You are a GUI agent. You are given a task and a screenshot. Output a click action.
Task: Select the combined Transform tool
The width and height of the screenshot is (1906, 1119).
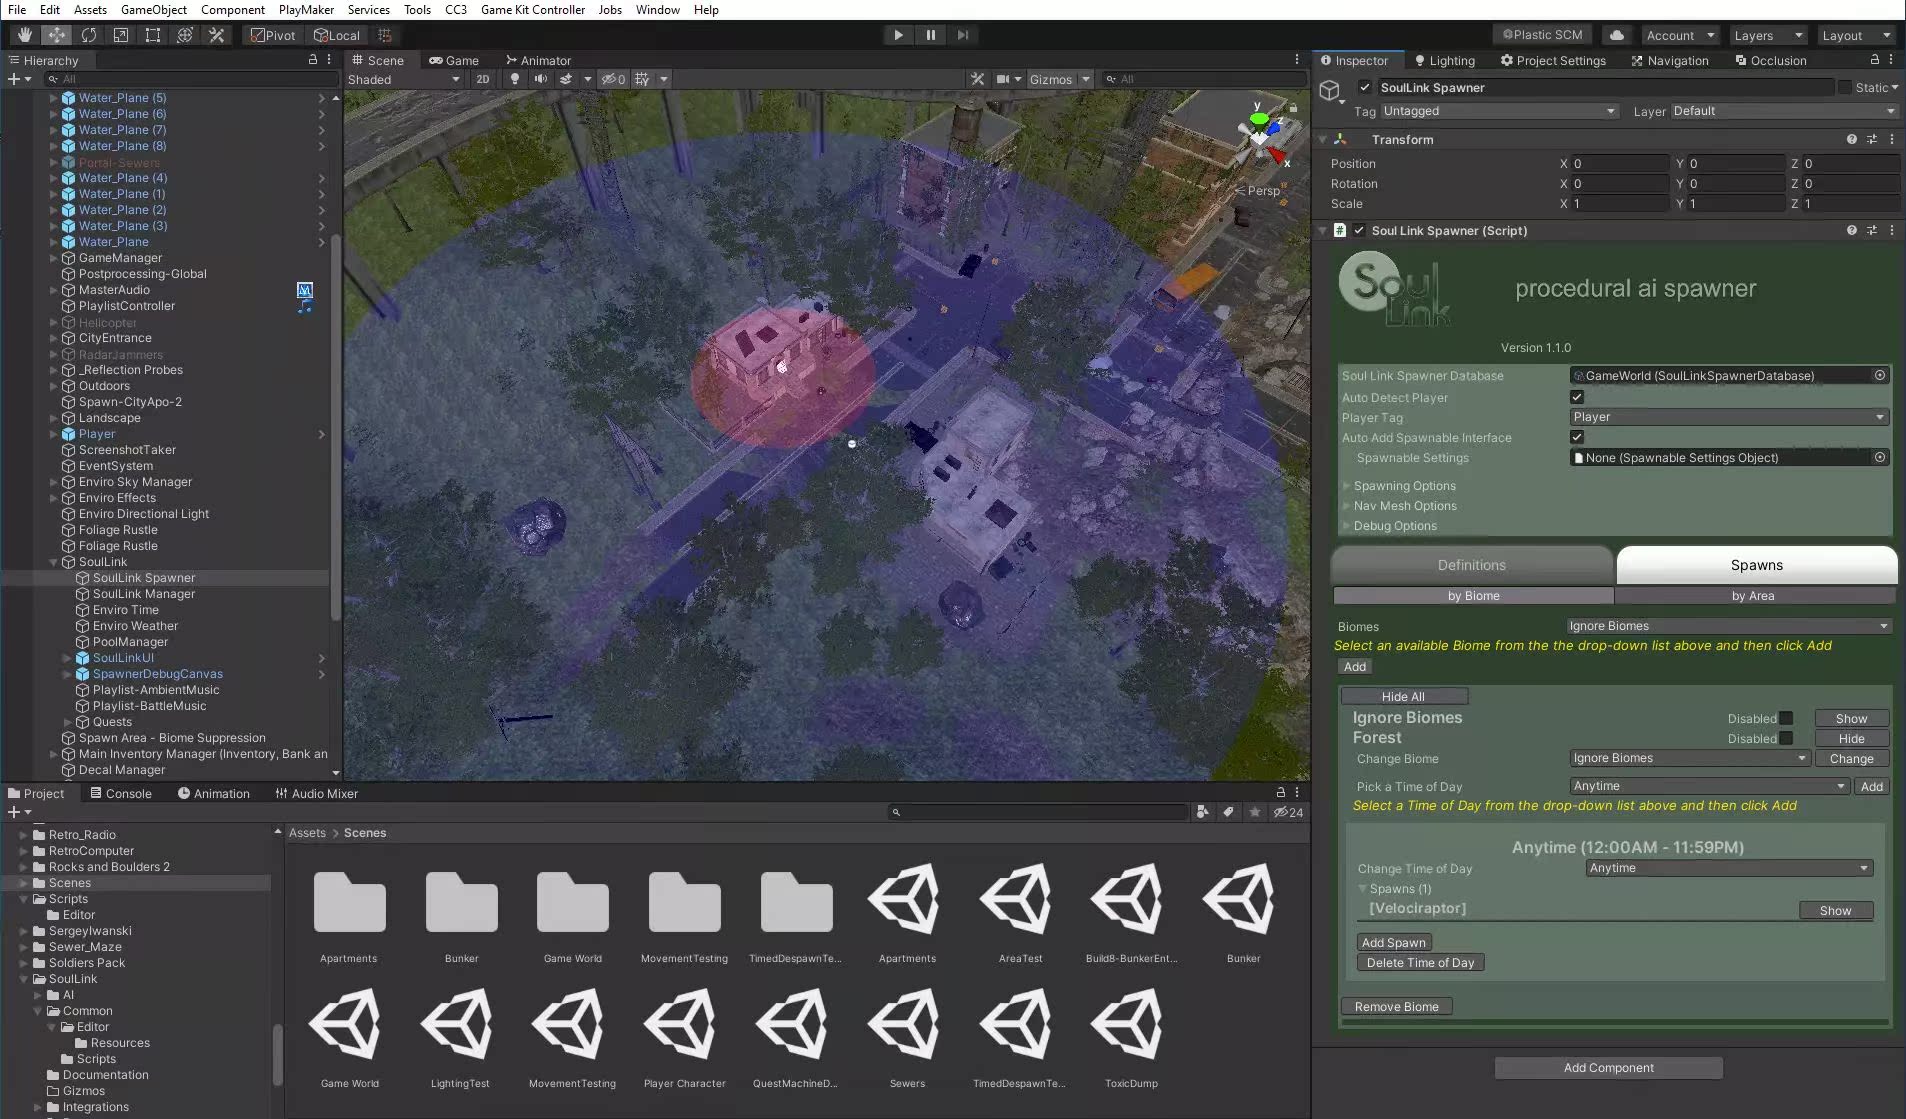(185, 35)
